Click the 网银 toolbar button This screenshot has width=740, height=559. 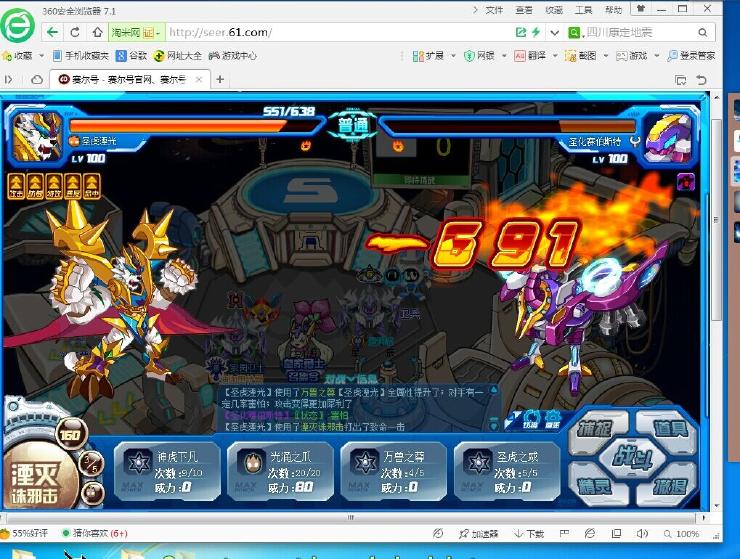[479, 56]
